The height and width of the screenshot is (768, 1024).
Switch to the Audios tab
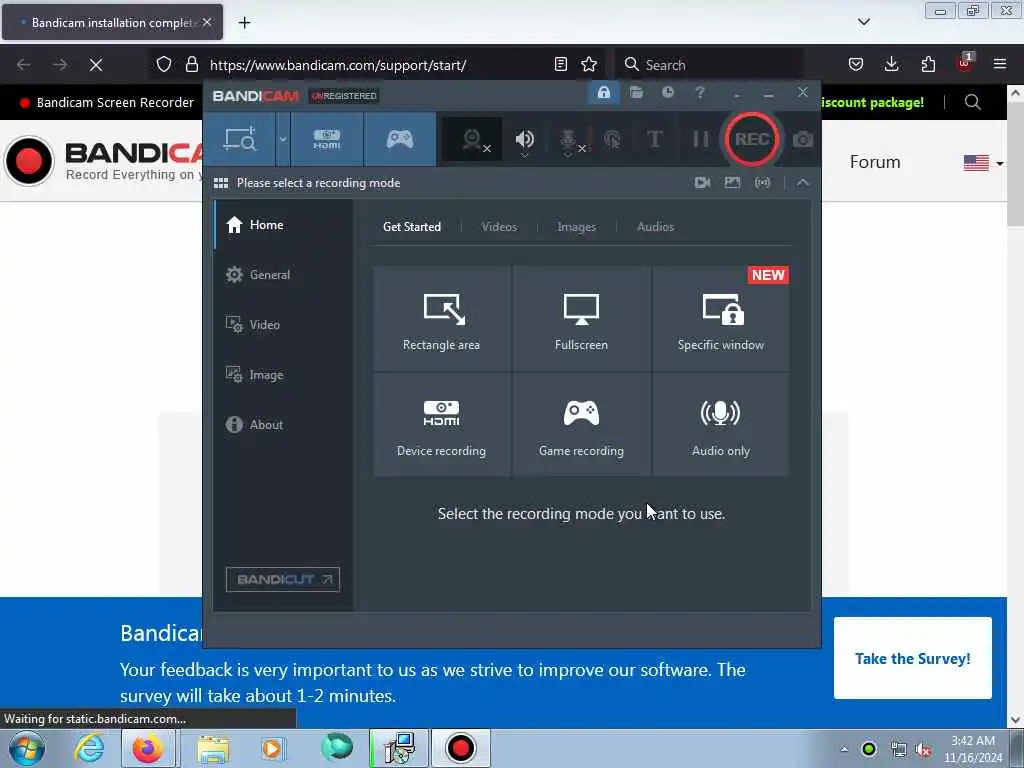655,227
